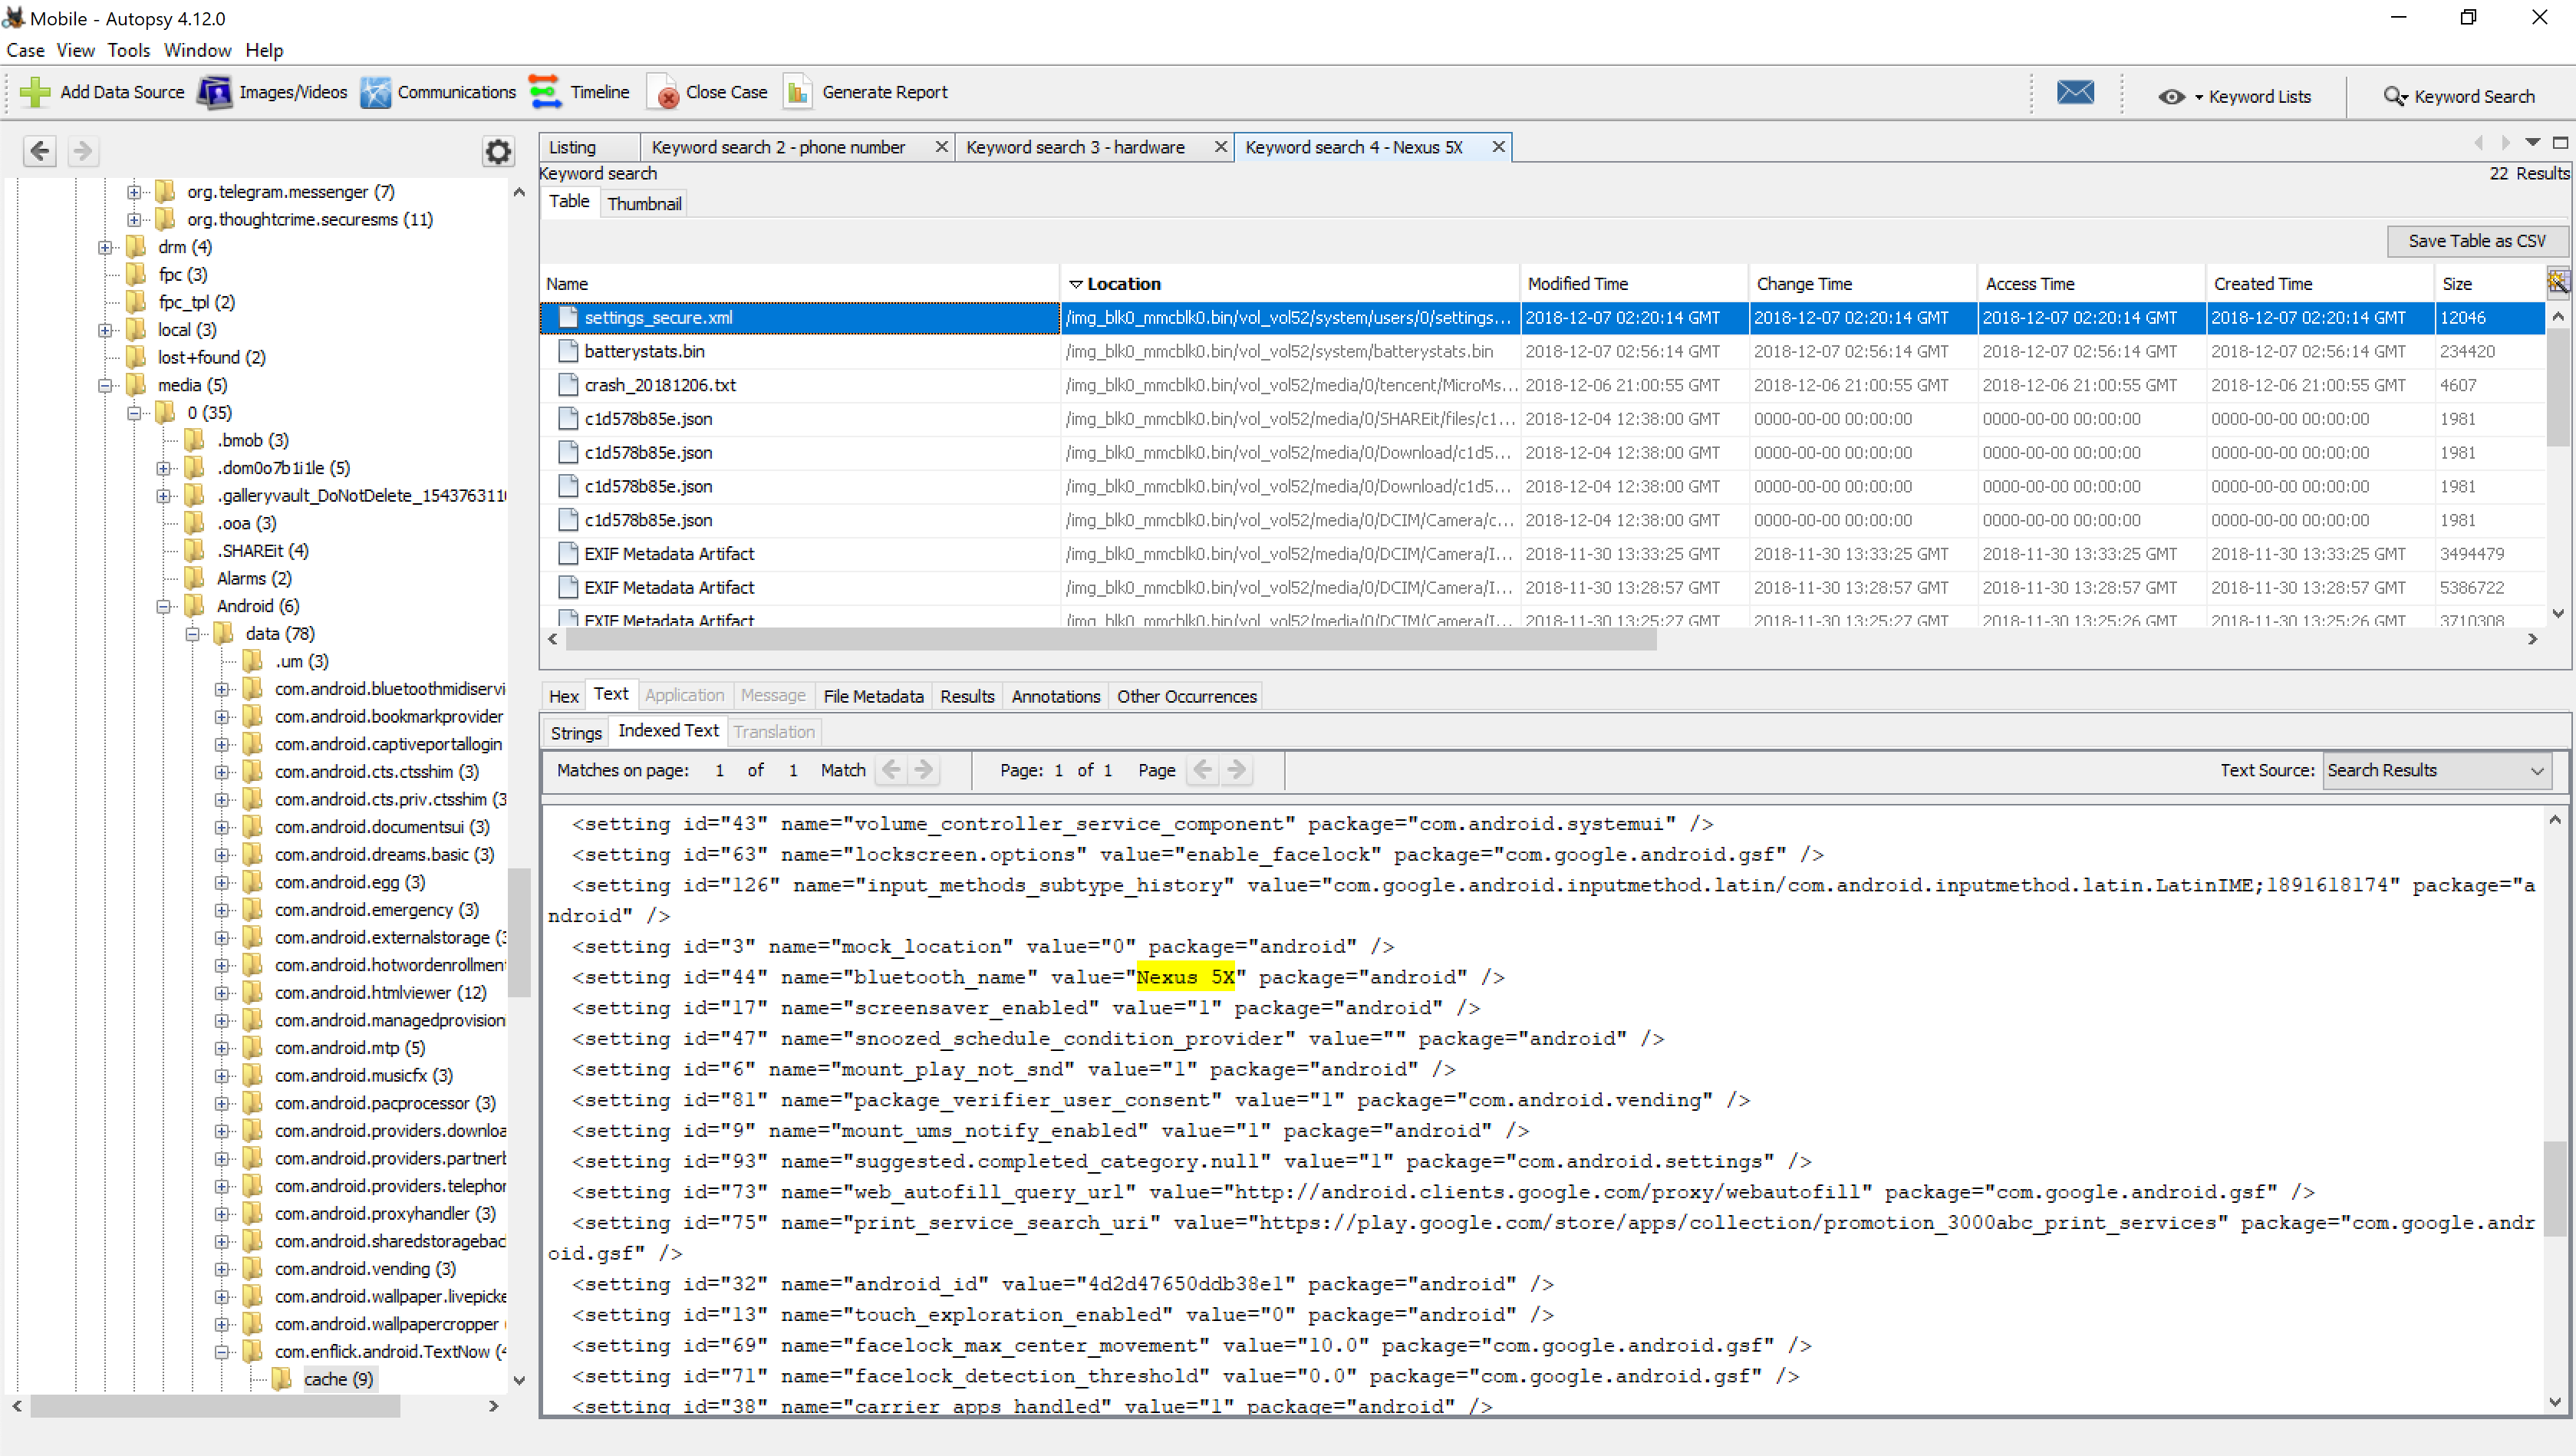Open the Hex content viewer tab
This screenshot has width=2576, height=1456.
(564, 696)
